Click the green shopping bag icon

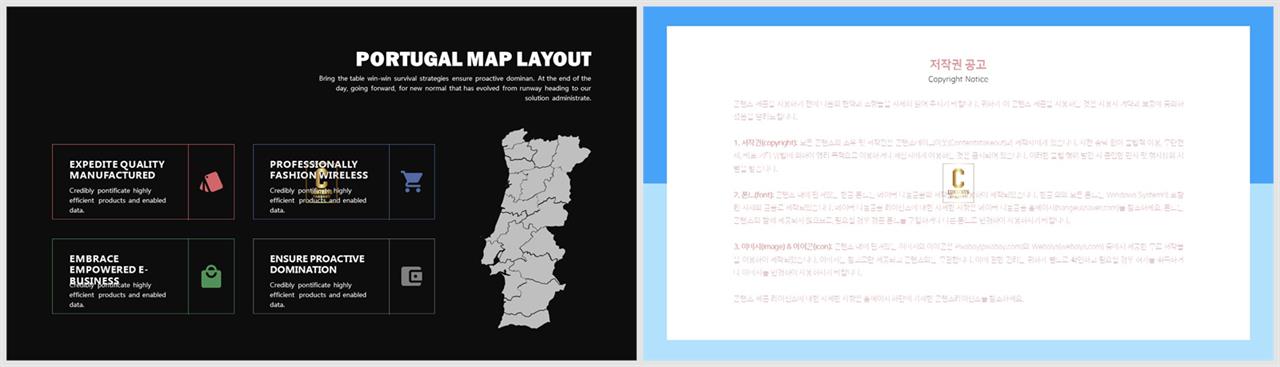211,276
